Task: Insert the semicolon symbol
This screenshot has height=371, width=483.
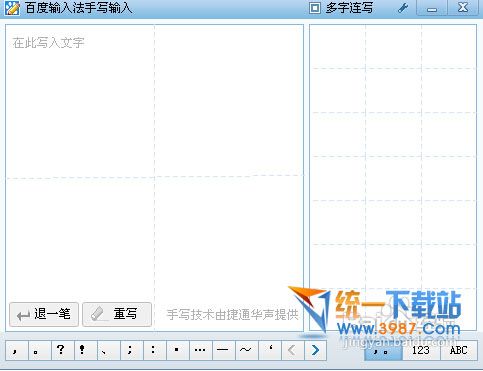Action: pyautogui.click(x=132, y=350)
